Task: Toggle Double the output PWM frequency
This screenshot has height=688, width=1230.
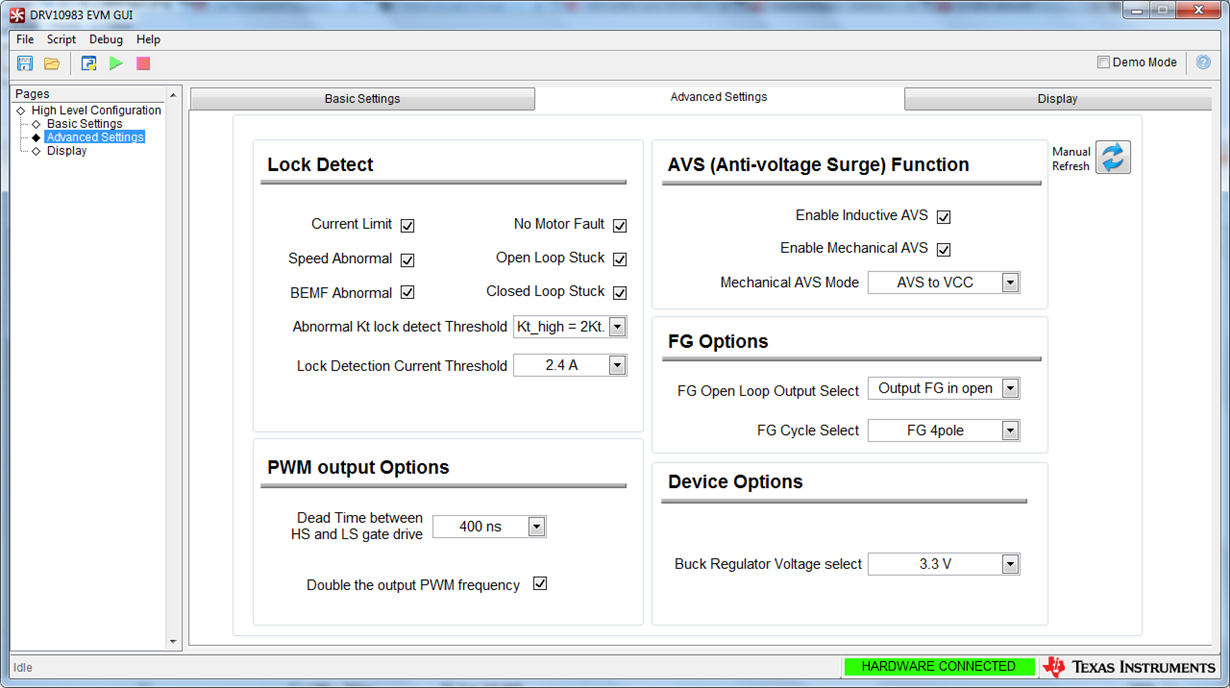Action: (540, 584)
